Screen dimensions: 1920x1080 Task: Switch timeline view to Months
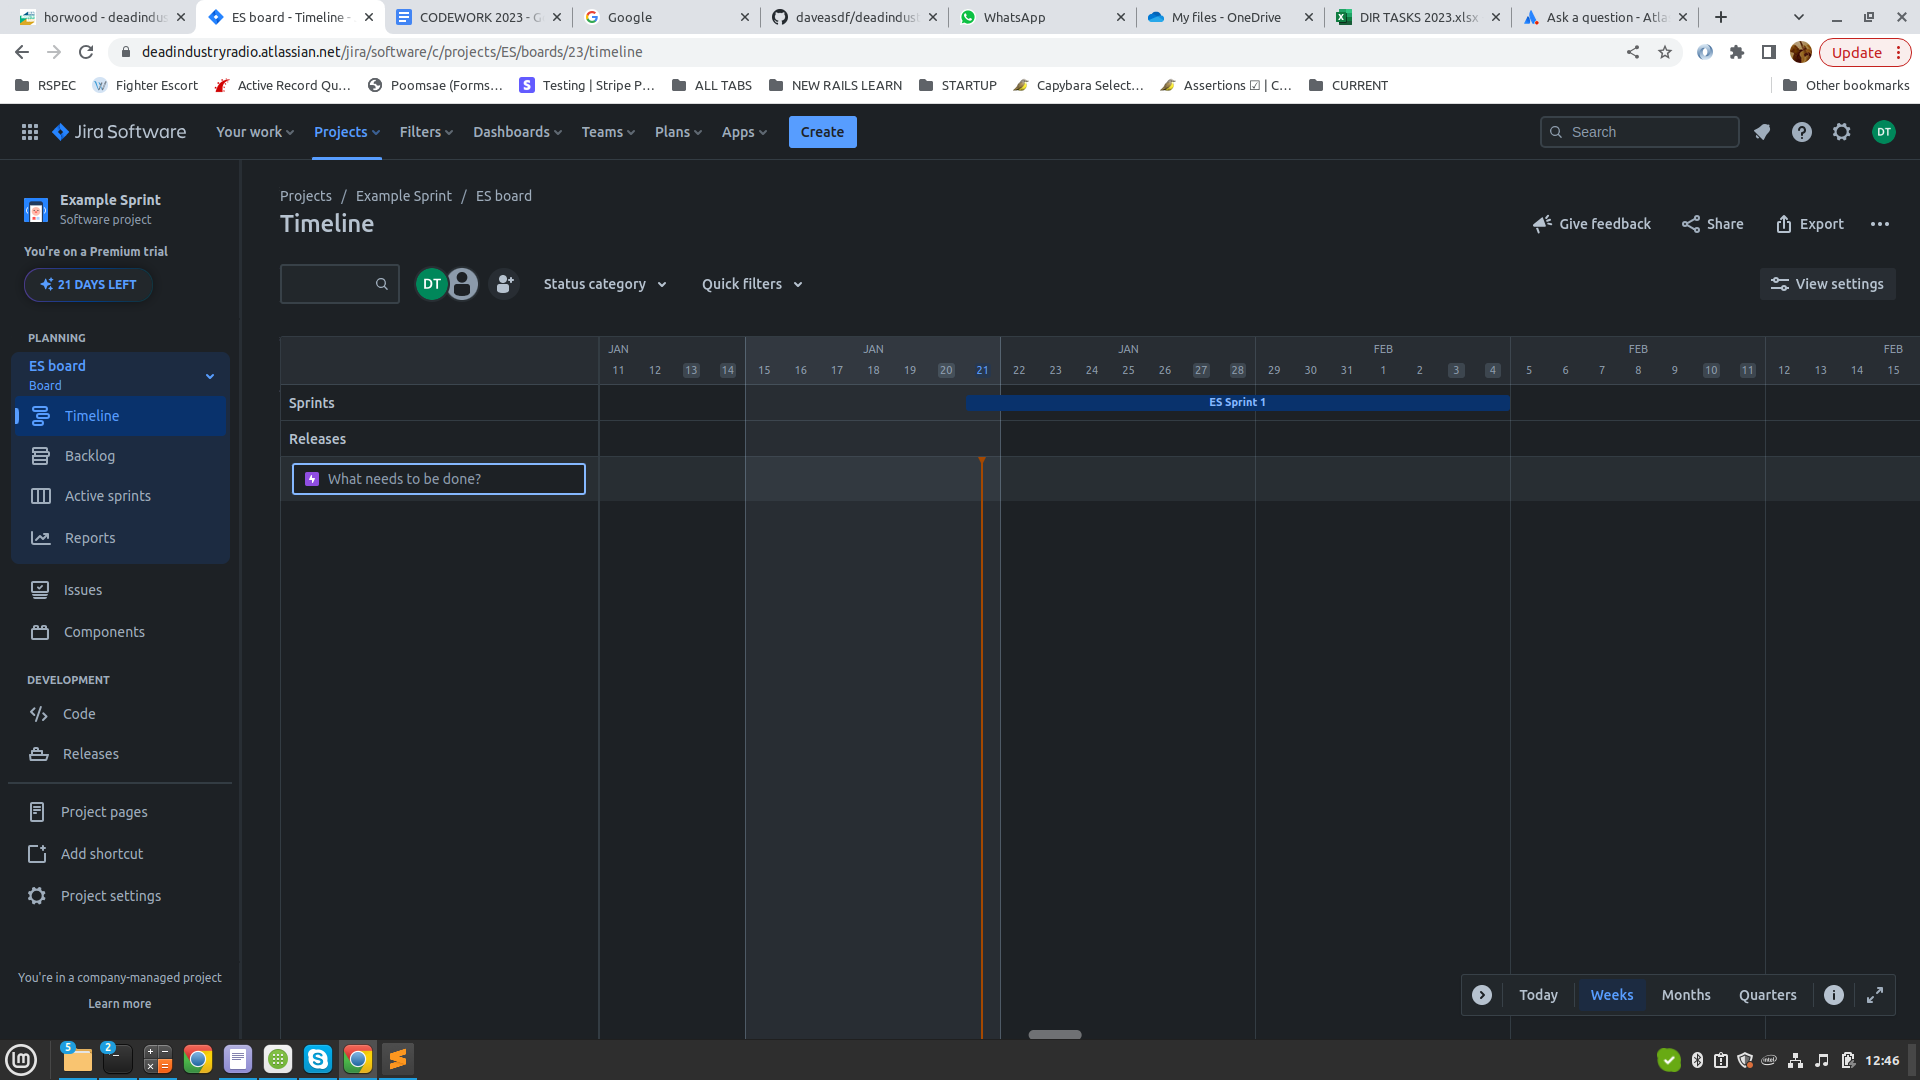coord(1686,995)
